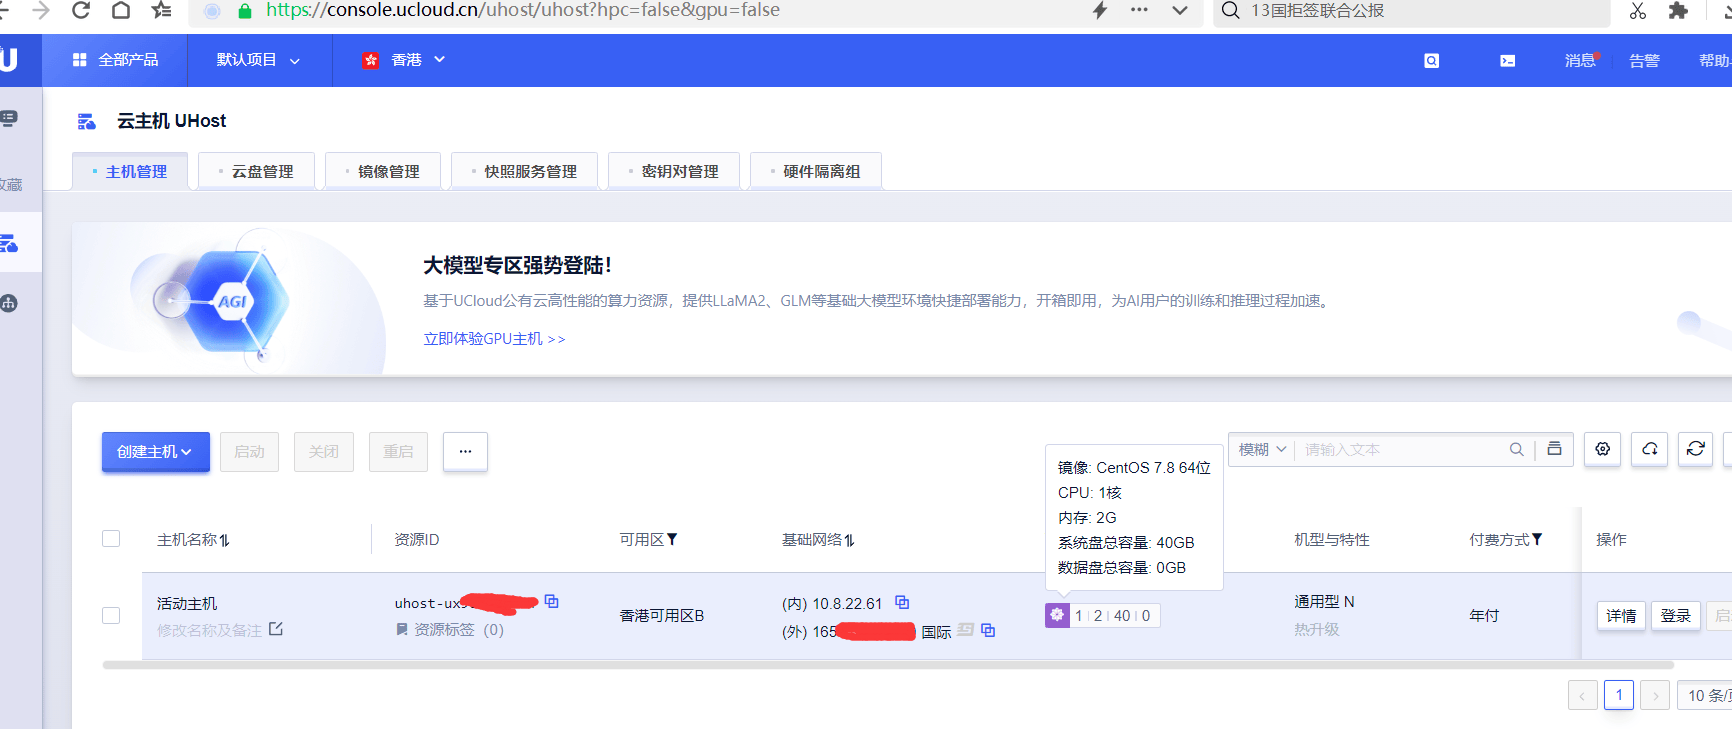Click the table horizontal scrollbar
Image resolution: width=1732 pixels, height=729 pixels.
coord(888,665)
